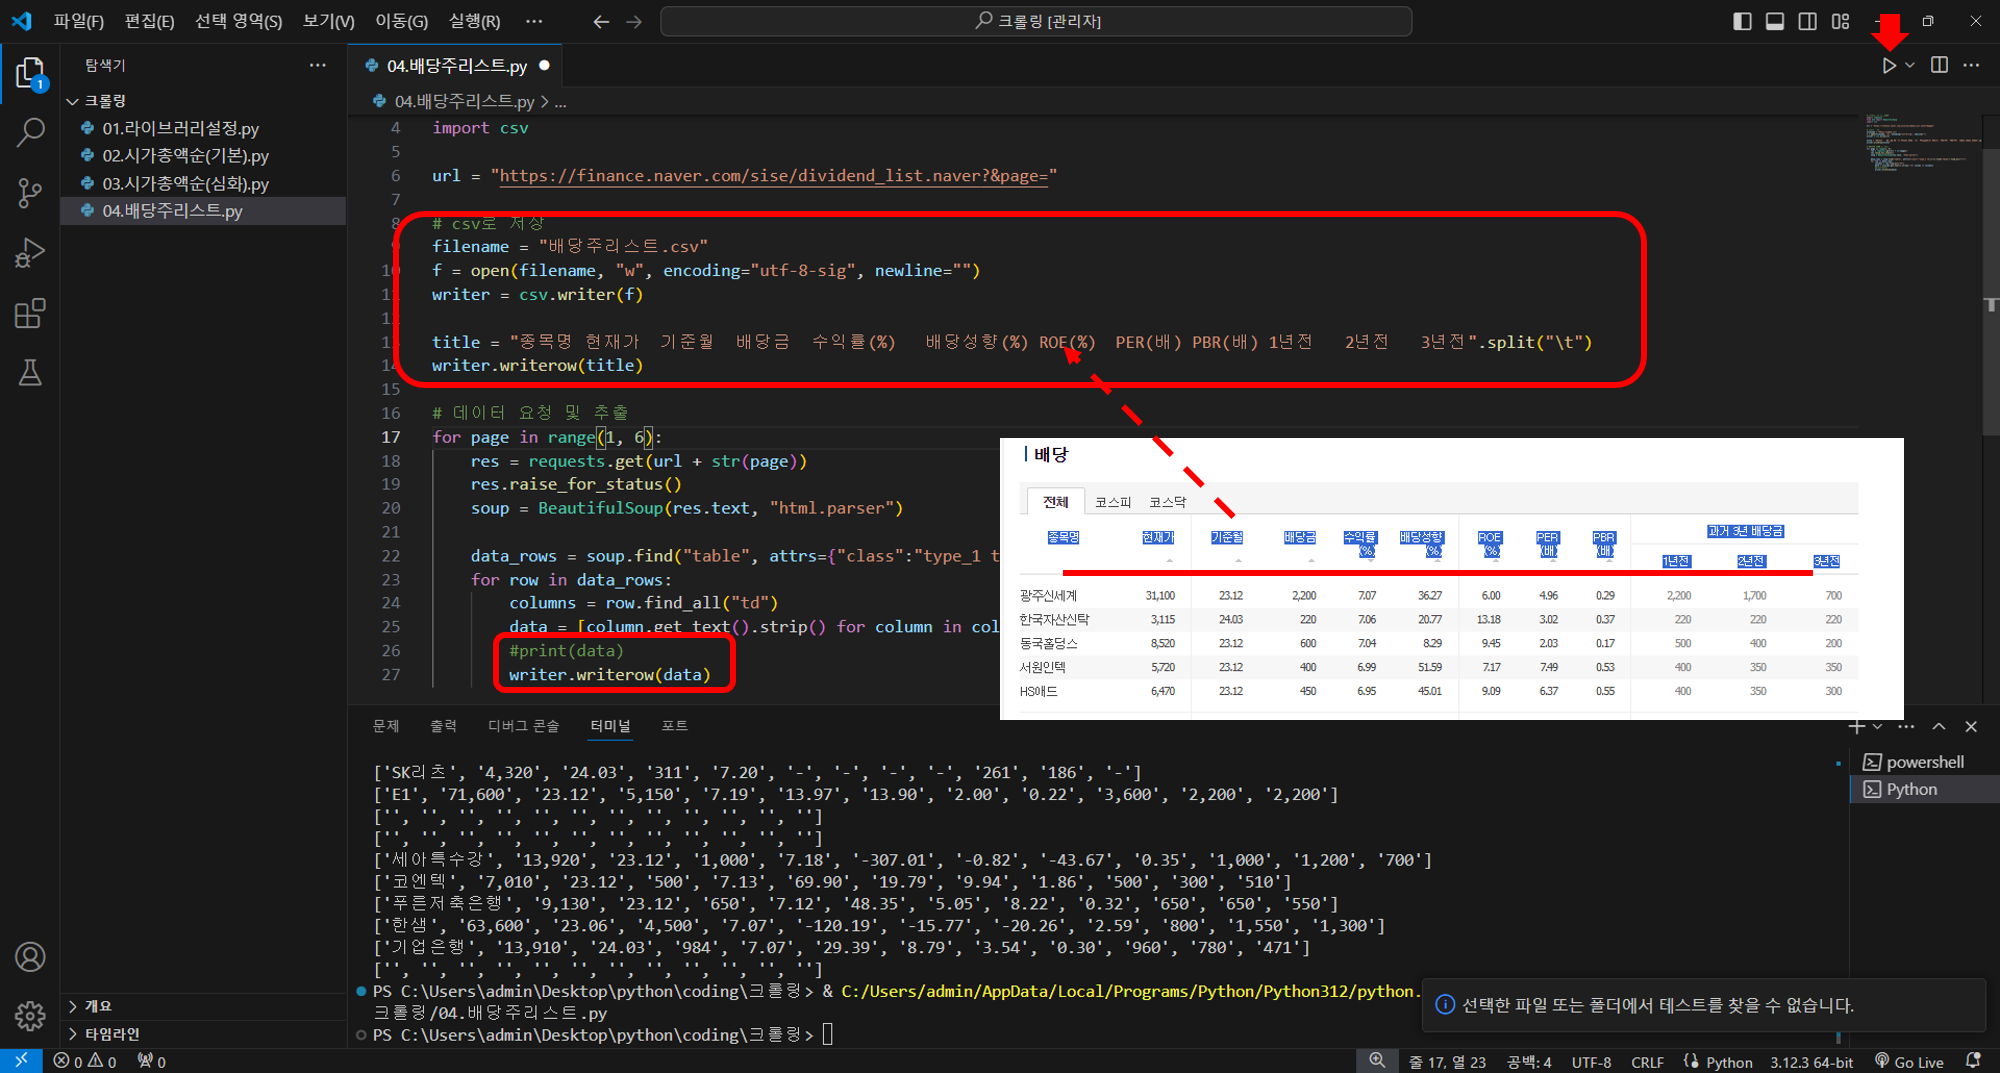The width and height of the screenshot is (2000, 1073).
Task: Go back with the navigation arrow
Action: coord(601,21)
